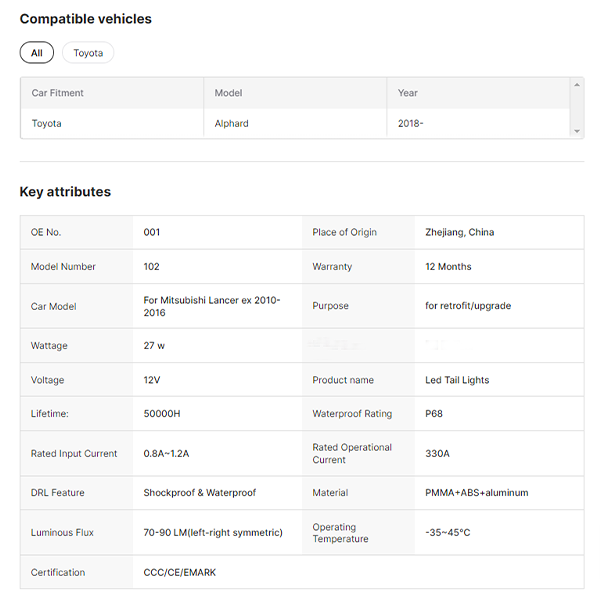The height and width of the screenshot is (600, 600).
Task: Click the Warranty label
Action: [332, 267]
